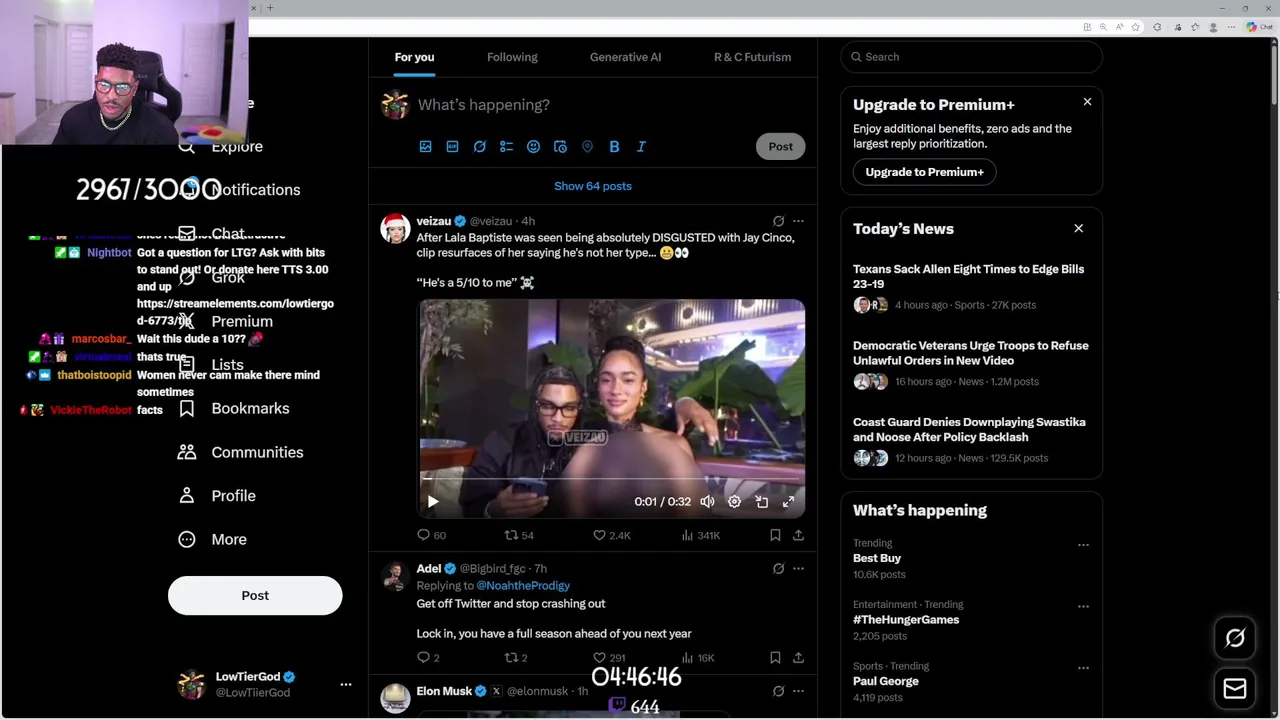1280x720 pixels.
Task: Add a poll to the post
Action: [506, 146]
